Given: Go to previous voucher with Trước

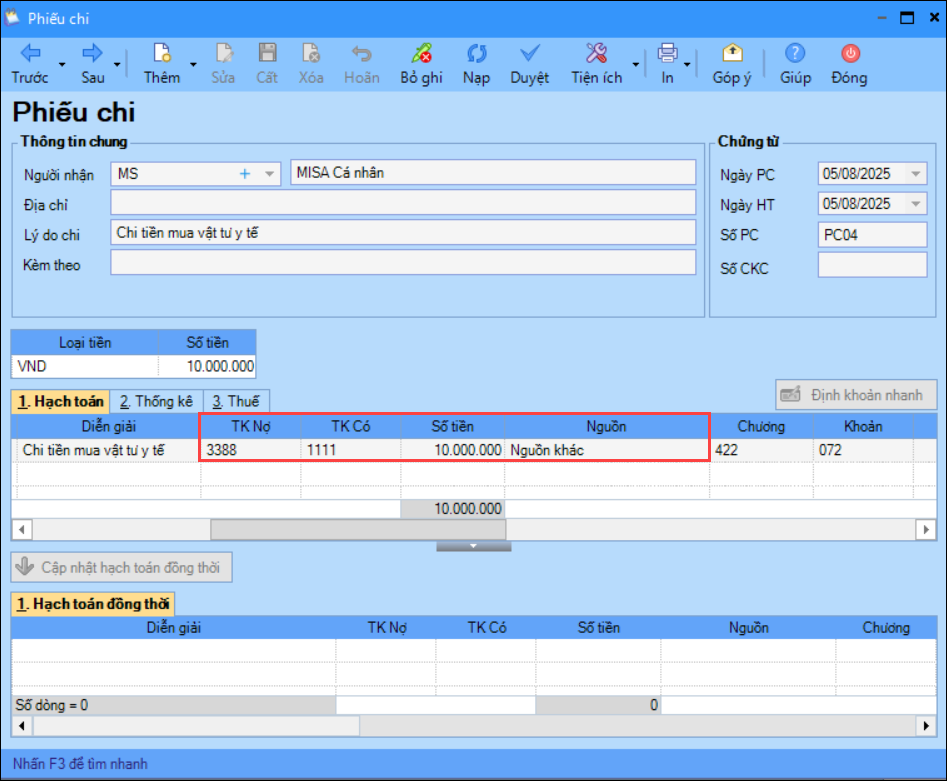Looking at the screenshot, I should coord(30,63).
